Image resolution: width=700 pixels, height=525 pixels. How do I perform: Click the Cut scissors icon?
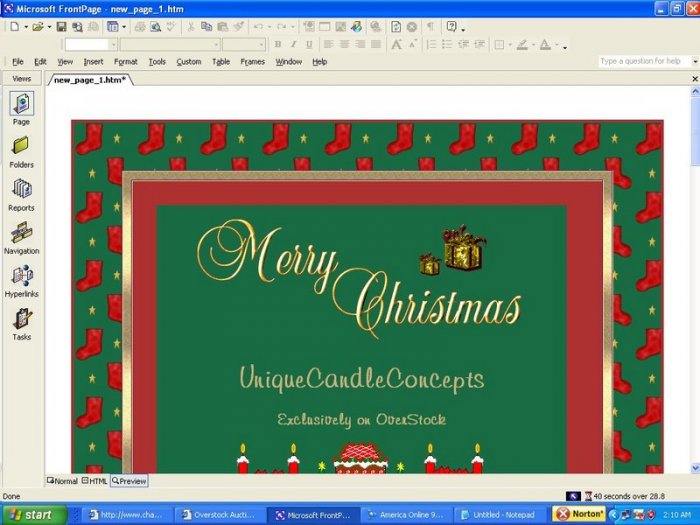191,27
